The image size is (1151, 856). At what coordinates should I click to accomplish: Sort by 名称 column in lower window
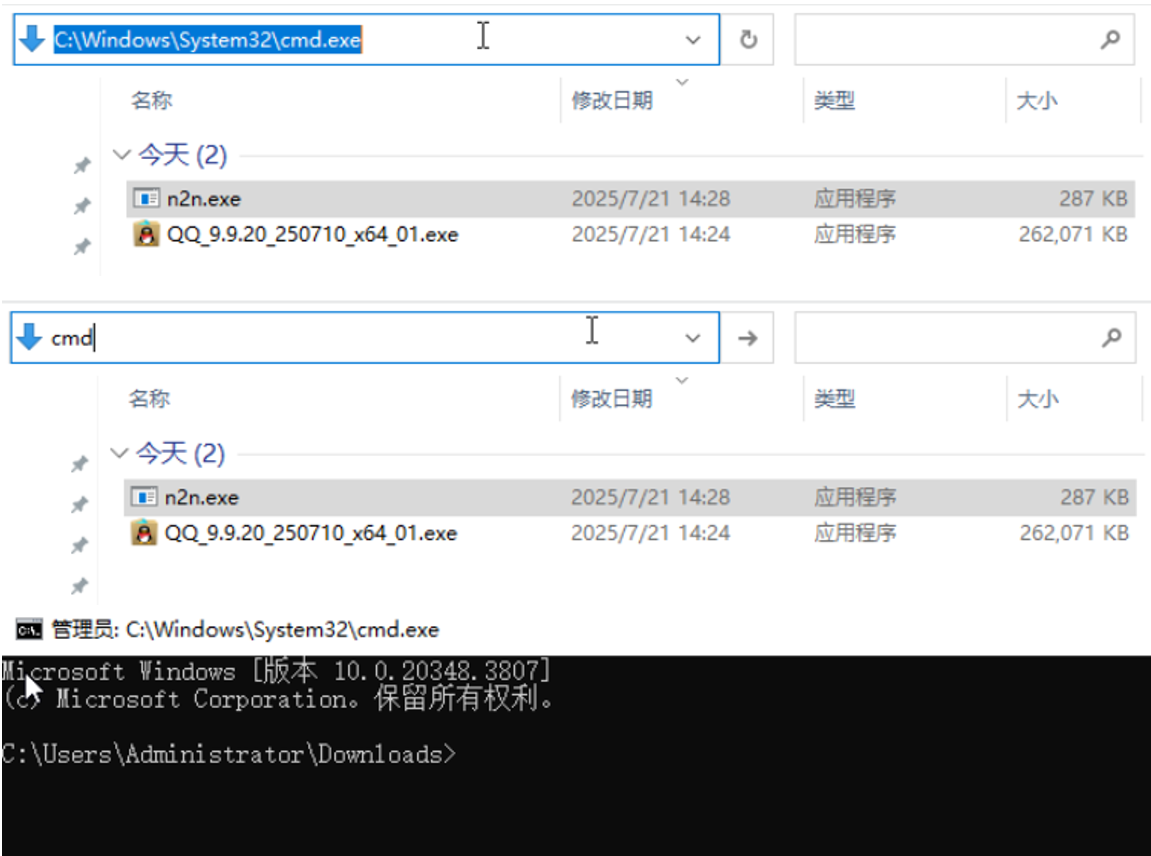pos(150,399)
